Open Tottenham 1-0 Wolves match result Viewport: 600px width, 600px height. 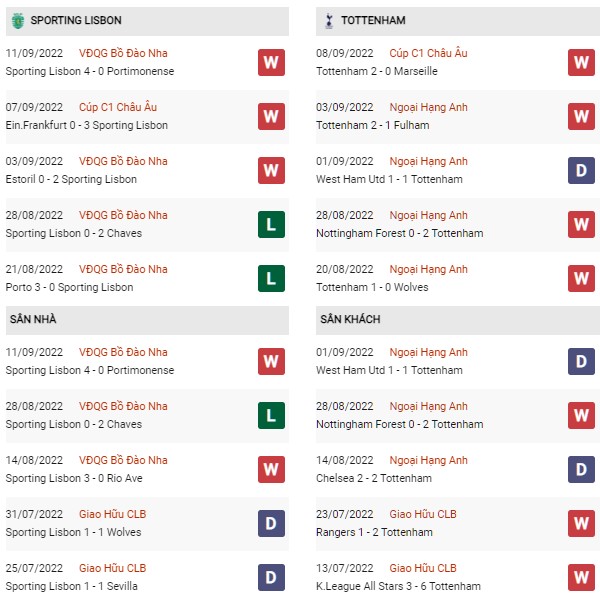coord(372,287)
